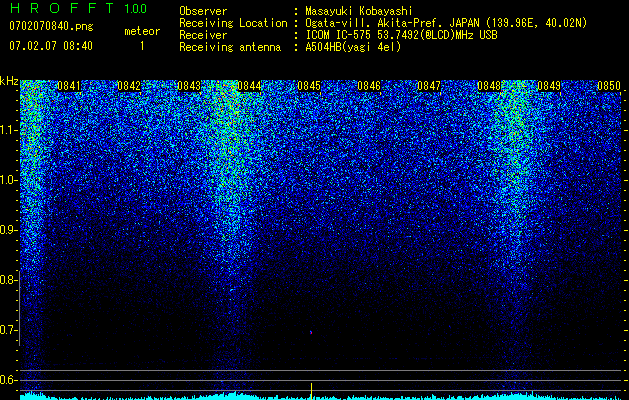Click the yellow meteor detection spike at bottom
629x400 pixels.
tap(311, 391)
